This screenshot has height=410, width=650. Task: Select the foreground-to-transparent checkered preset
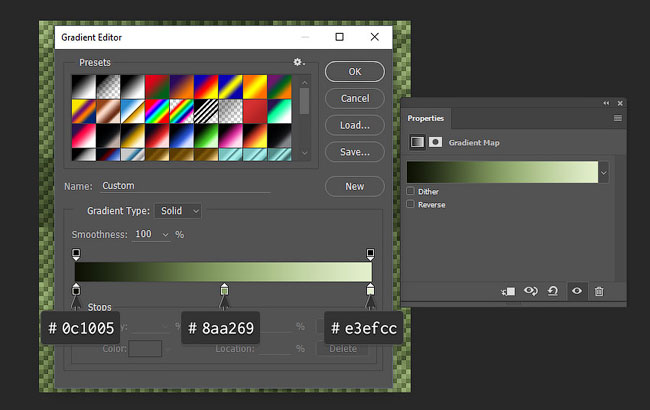click(x=108, y=87)
